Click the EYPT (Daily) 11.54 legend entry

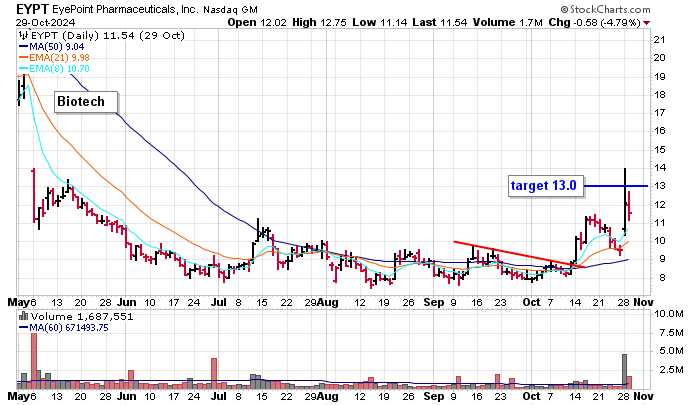click(108, 35)
